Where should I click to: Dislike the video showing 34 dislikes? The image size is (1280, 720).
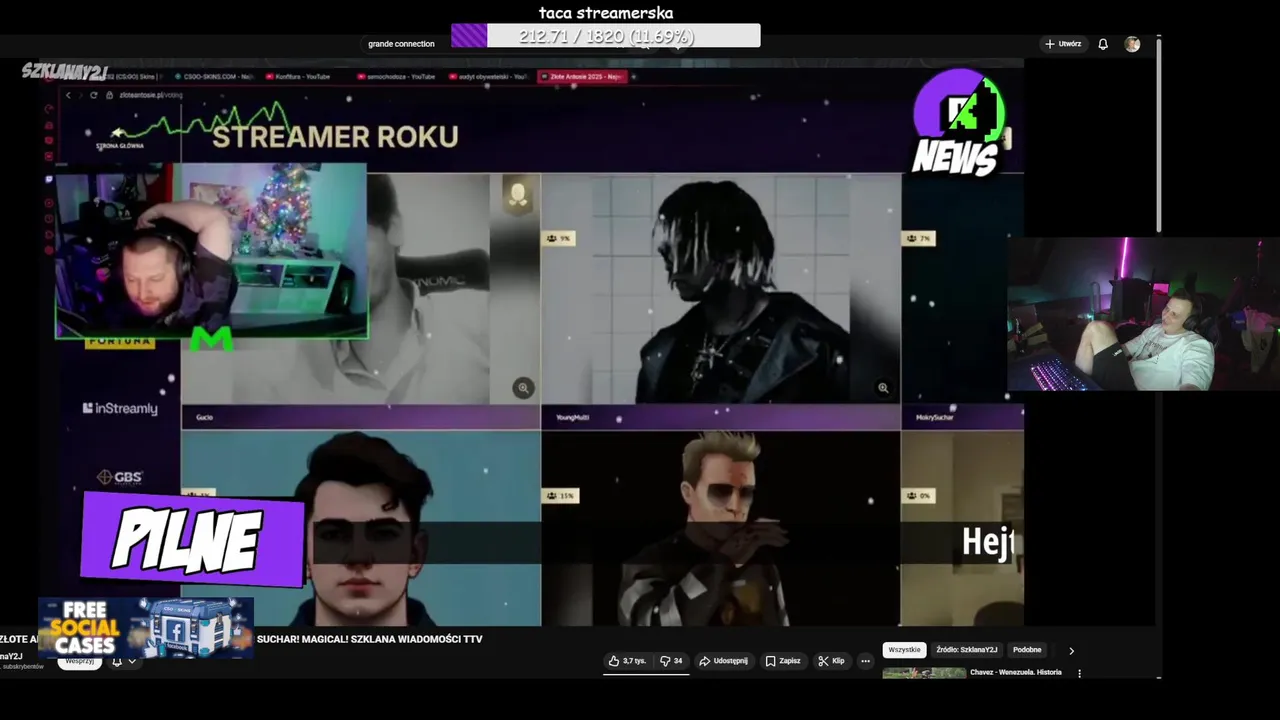click(671, 661)
